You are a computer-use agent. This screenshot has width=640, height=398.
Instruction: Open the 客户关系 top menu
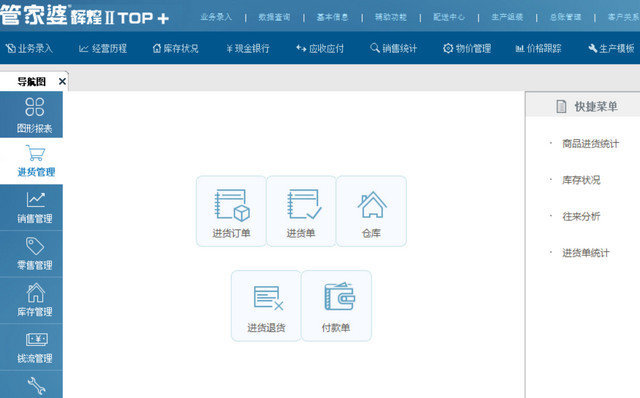[x=623, y=17]
